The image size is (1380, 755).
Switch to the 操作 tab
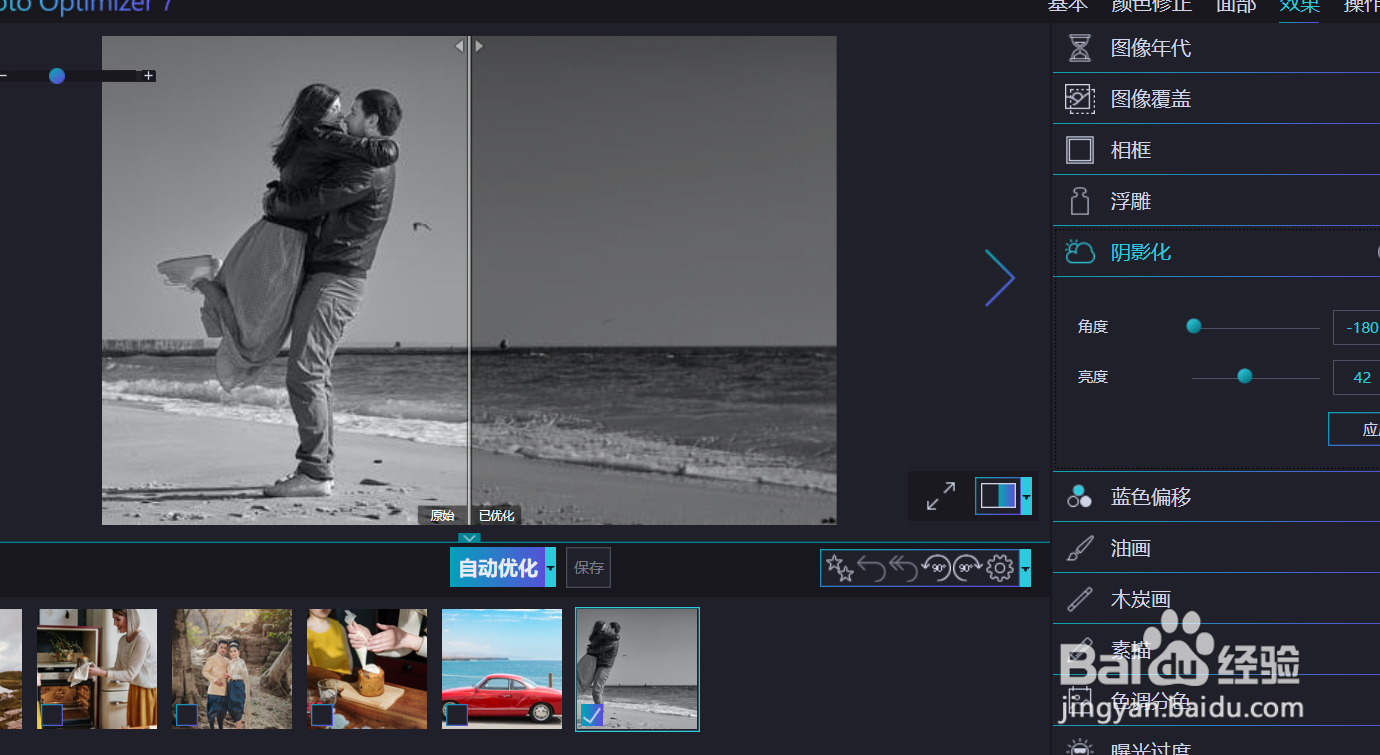(x=1362, y=6)
